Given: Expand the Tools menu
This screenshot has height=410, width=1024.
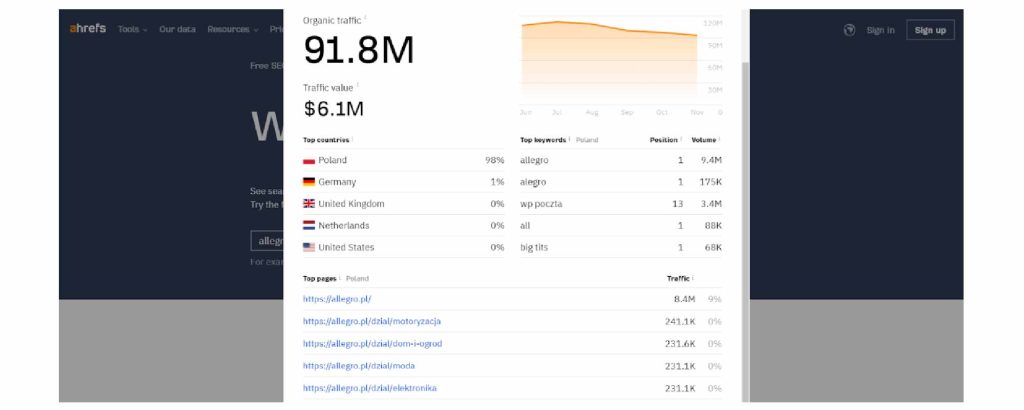Looking at the screenshot, I should coord(133,29).
